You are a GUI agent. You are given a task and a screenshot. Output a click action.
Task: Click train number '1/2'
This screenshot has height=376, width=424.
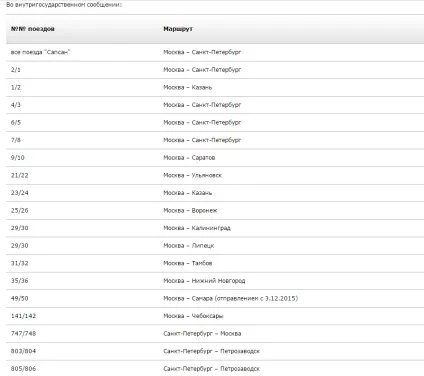(x=16, y=88)
